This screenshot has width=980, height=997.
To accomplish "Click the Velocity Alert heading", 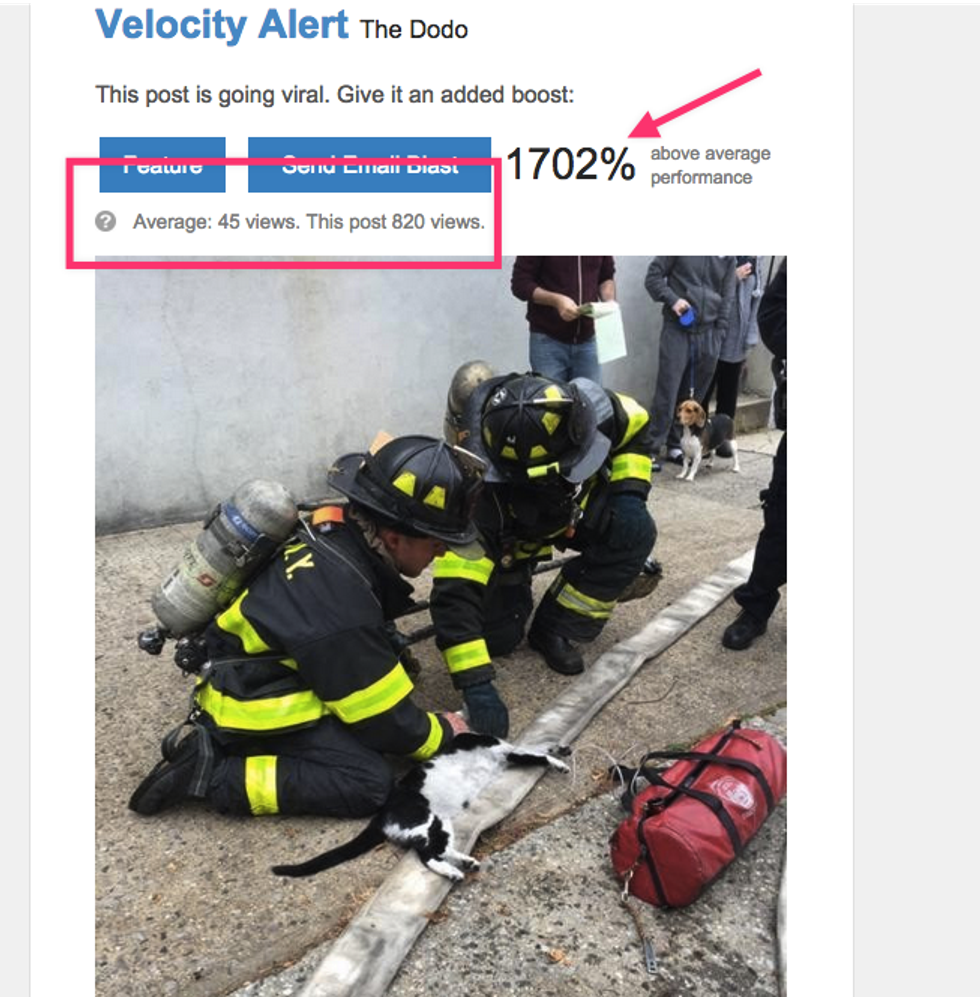I will click(x=221, y=25).
